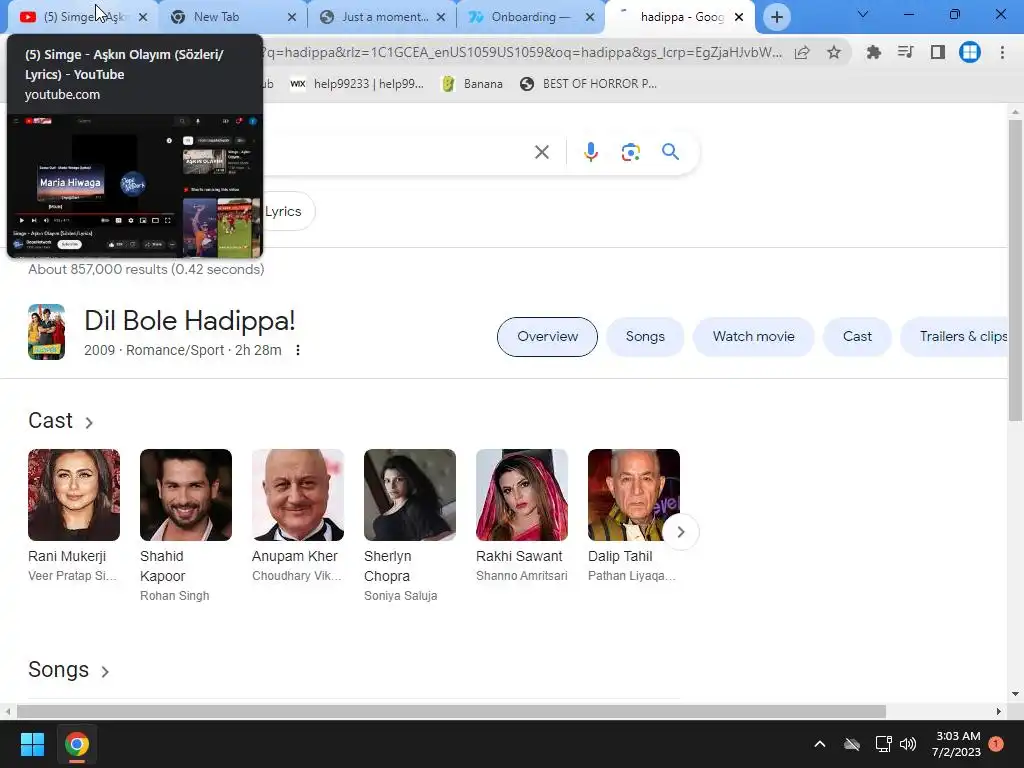Open Anupam Kher cast photo
Viewport: 1024px width, 768px height.
pos(298,495)
